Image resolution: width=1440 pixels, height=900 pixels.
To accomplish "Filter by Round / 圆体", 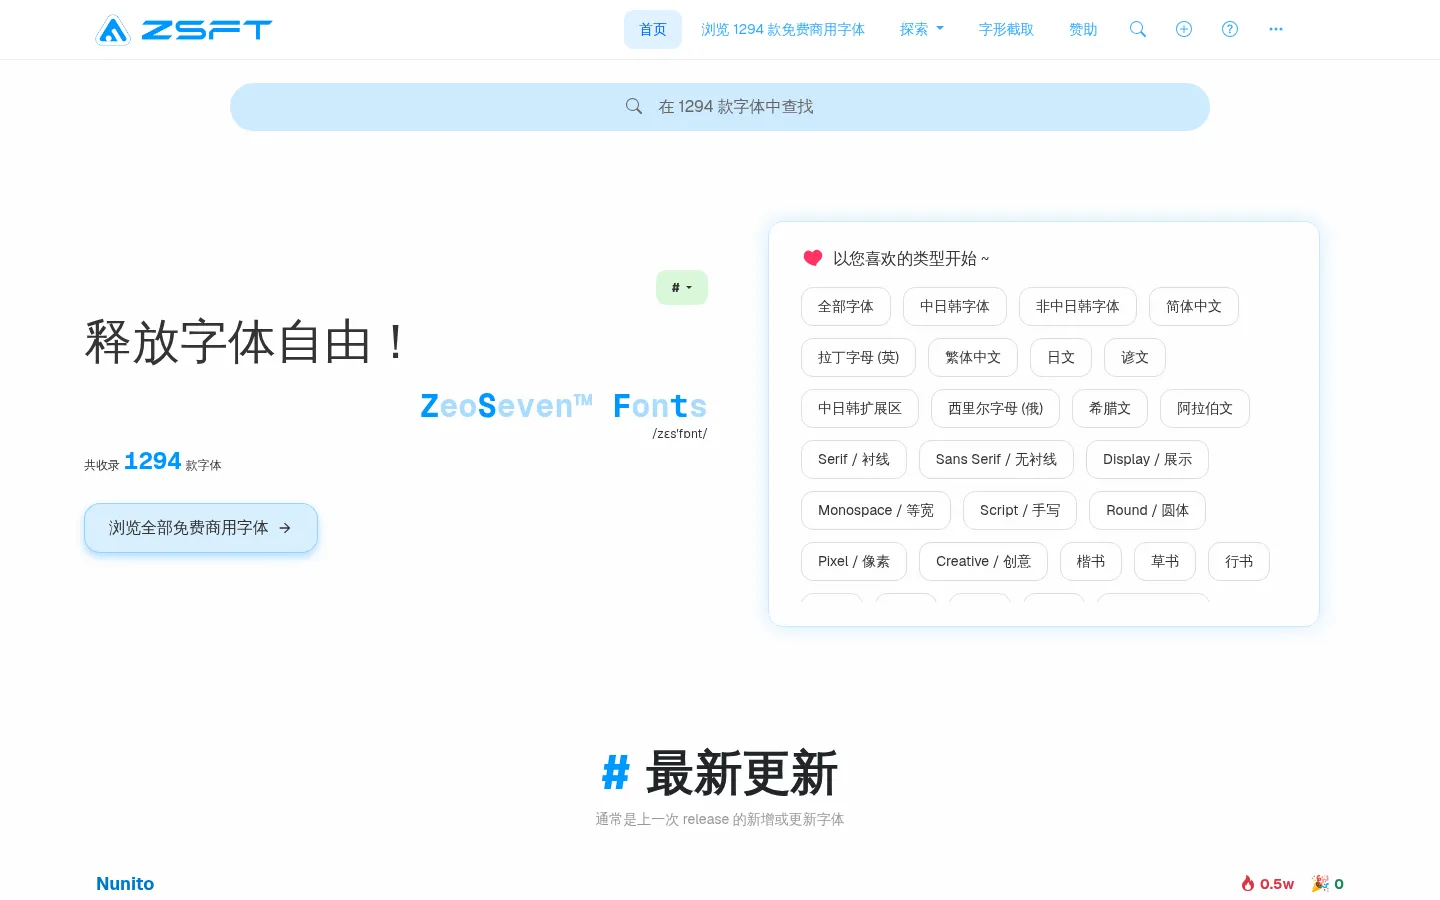I will click(1148, 510).
